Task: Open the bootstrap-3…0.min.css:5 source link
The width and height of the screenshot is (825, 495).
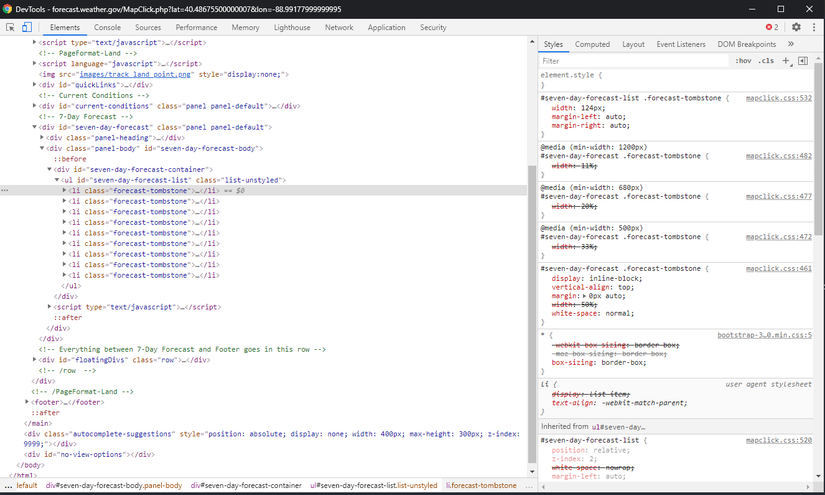Action: [x=764, y=335]
